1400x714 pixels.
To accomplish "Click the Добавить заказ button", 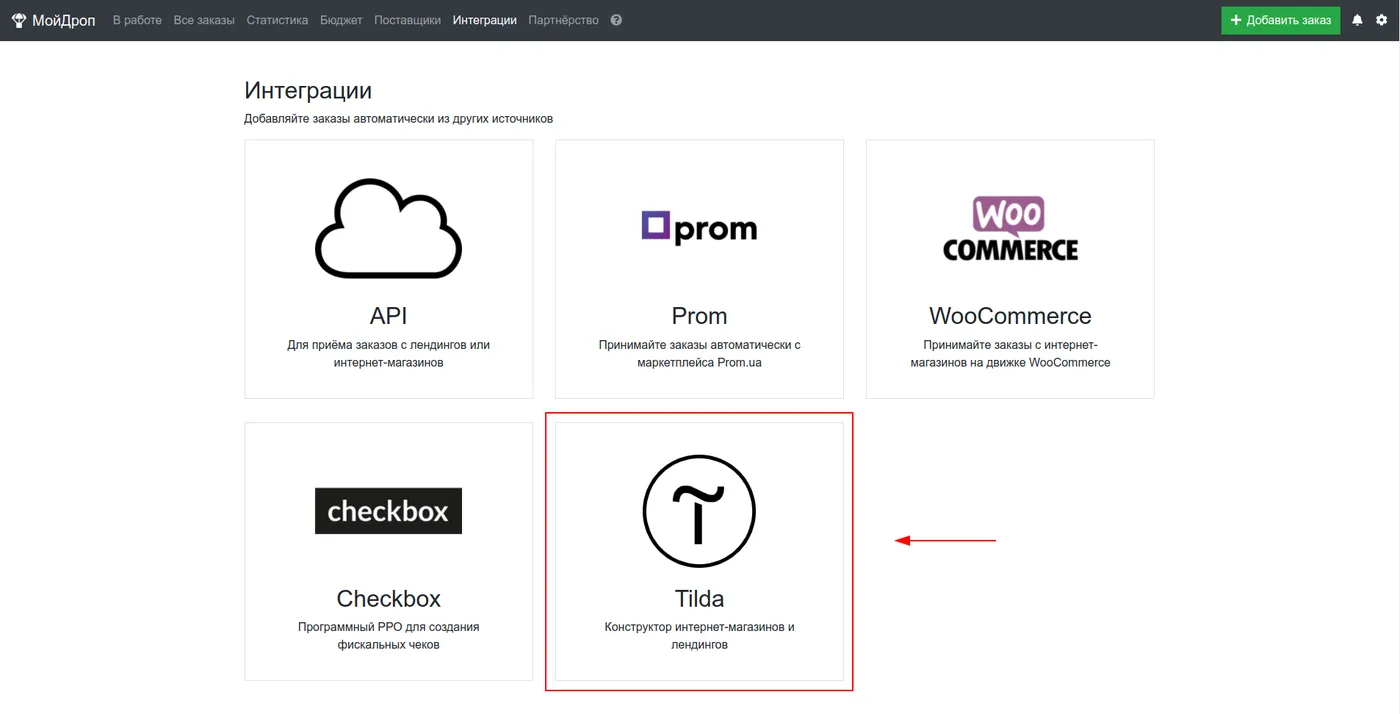I will pos(1280,20).
